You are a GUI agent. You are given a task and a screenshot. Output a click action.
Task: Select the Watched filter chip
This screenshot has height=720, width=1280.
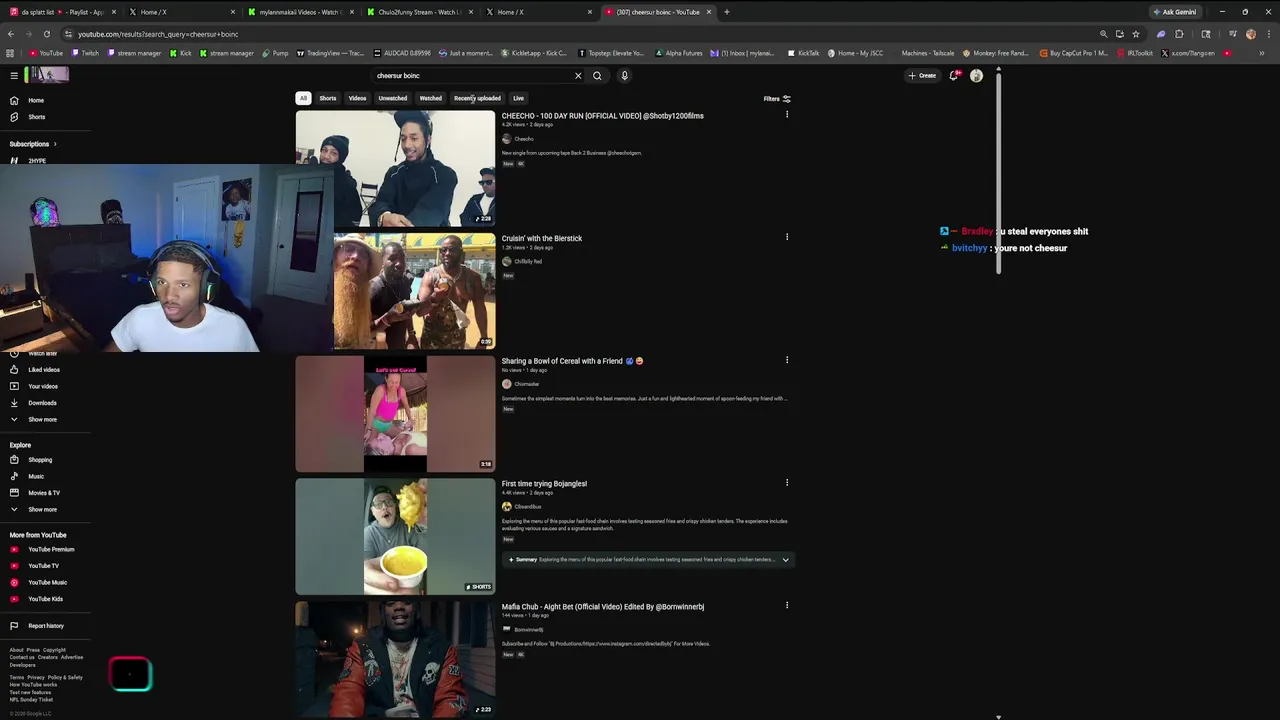pos(431,98)
